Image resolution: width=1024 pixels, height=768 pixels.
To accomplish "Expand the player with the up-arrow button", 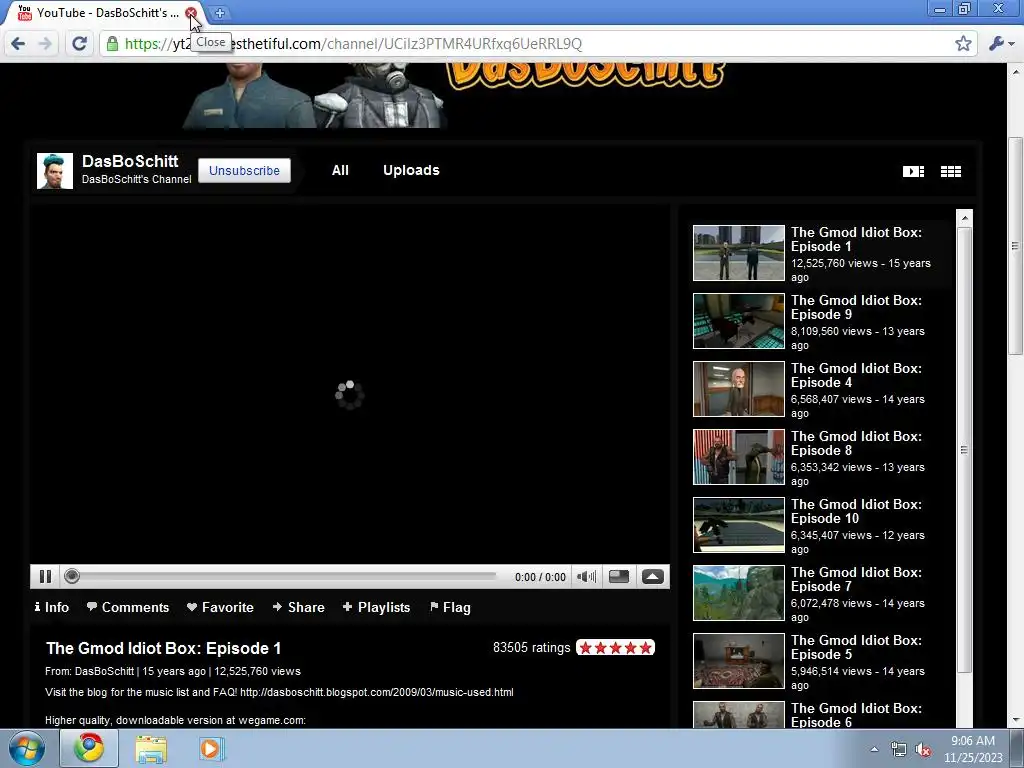I will 652,577.
